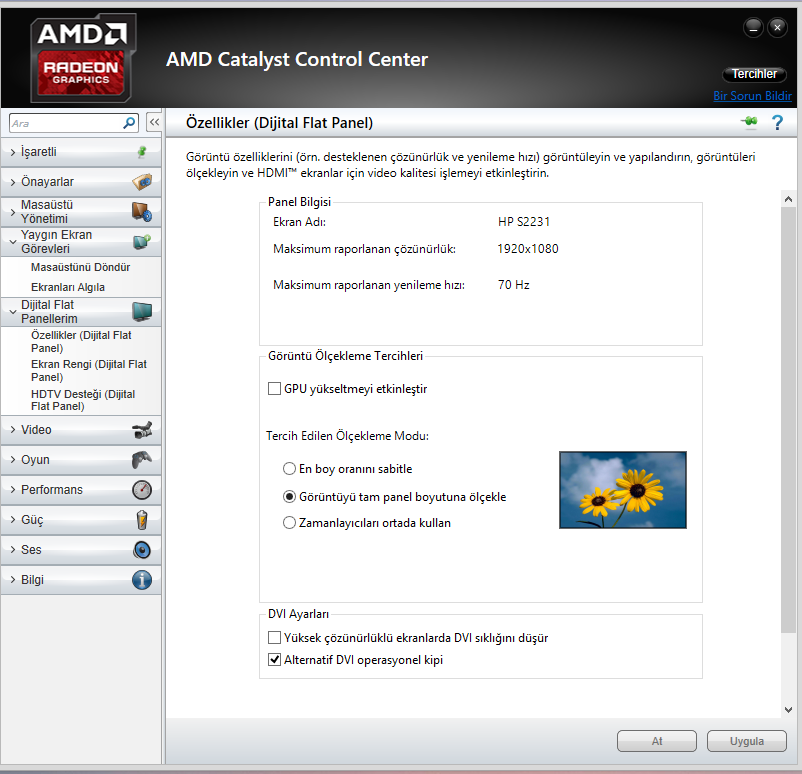This screenshot has height=774, width=802.
Task: Click the Oyun gamepad icon
Action: (142, 460)
